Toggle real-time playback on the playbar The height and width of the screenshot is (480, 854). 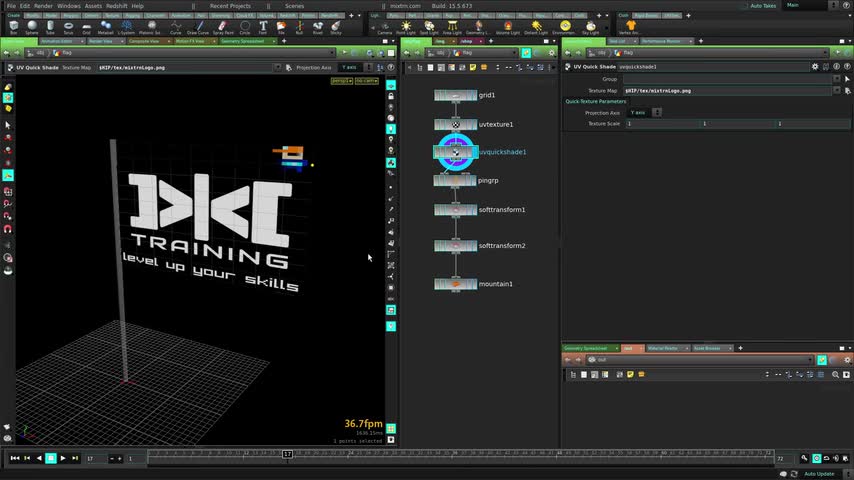pyautogui.click(x=816, y=458)
